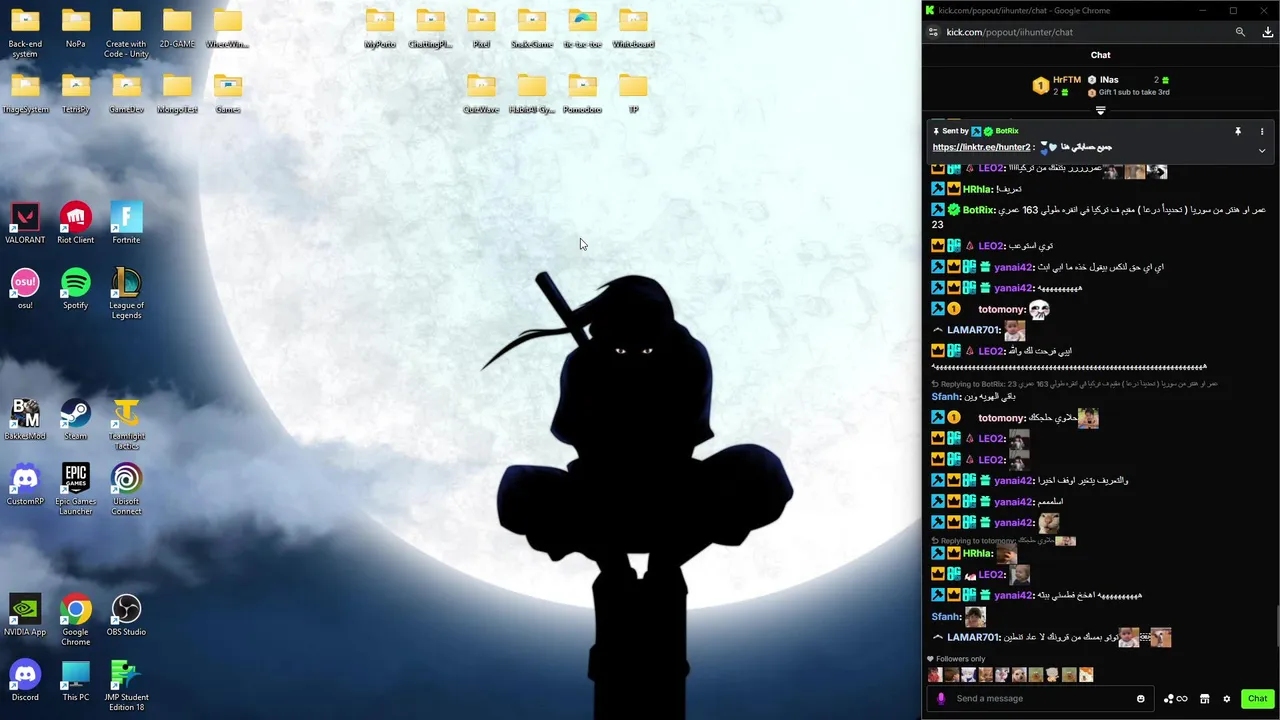The height and width of the screenshot is (720, 1280).
Task: Open chat settings gear icon
Action: click(x=1226, y=699)
